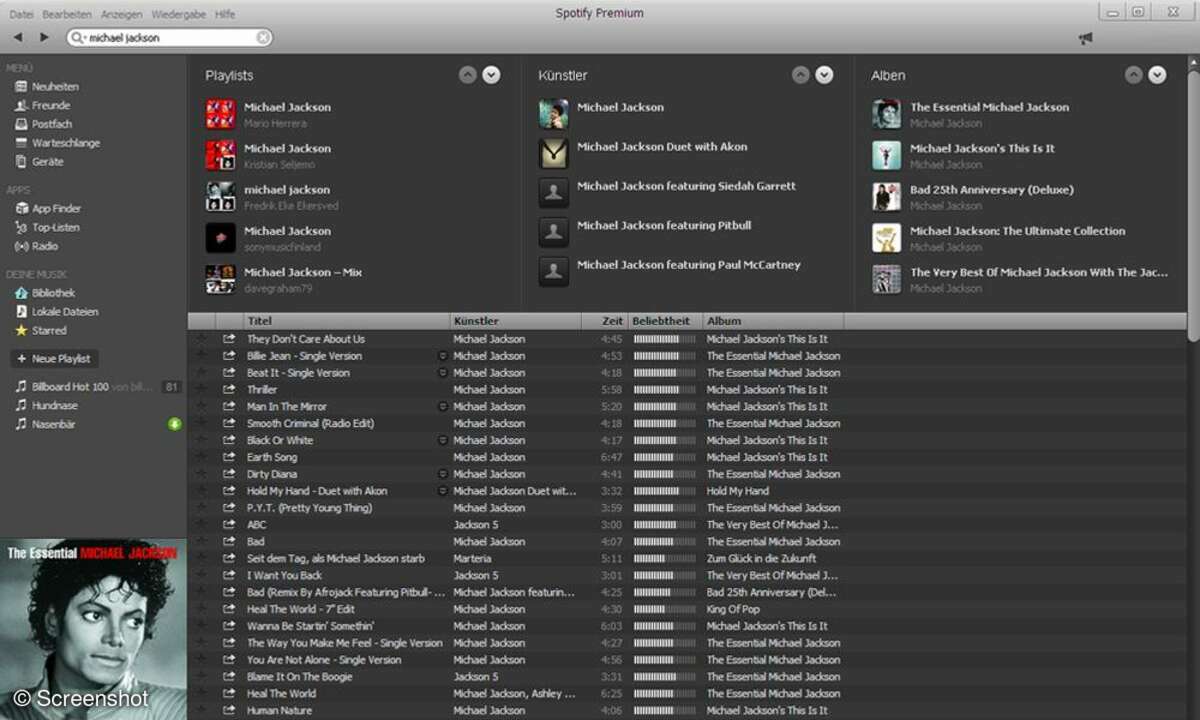
Task: Open album Bad 25th Anniversary (Deluxe)
Action: coord(991,190)
